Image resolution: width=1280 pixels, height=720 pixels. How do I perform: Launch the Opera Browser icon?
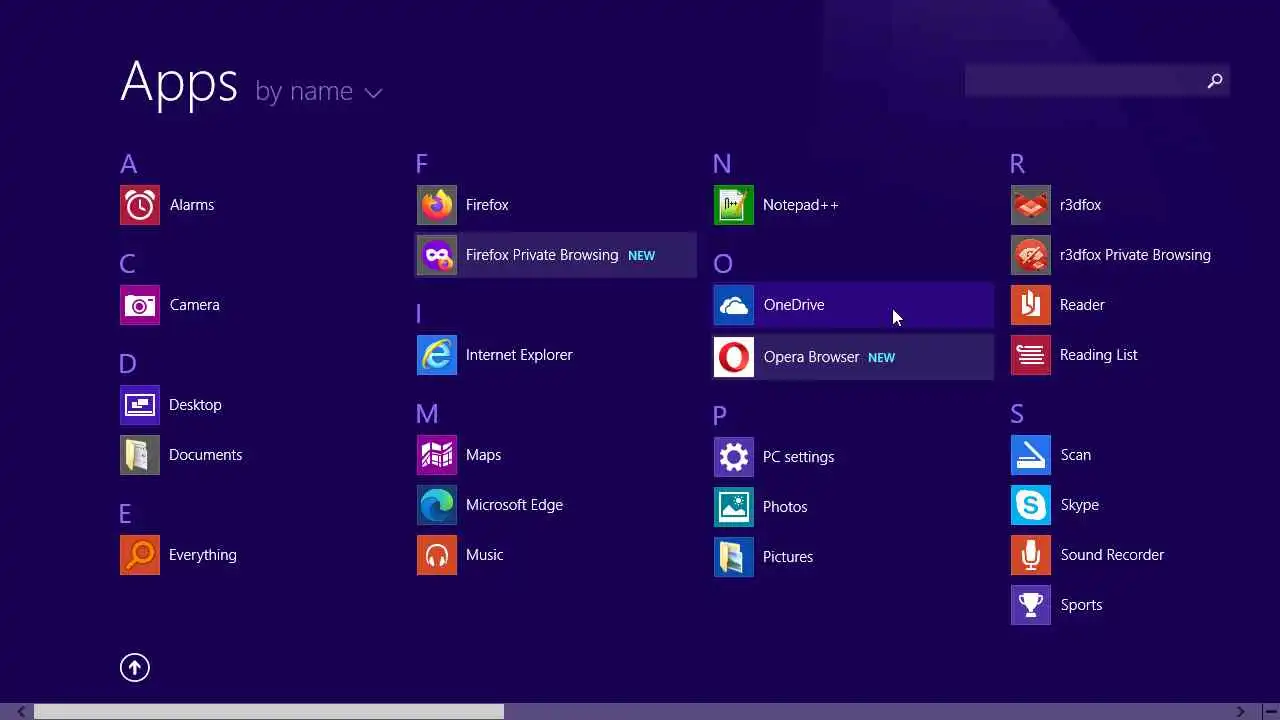(x=734, y=357)
